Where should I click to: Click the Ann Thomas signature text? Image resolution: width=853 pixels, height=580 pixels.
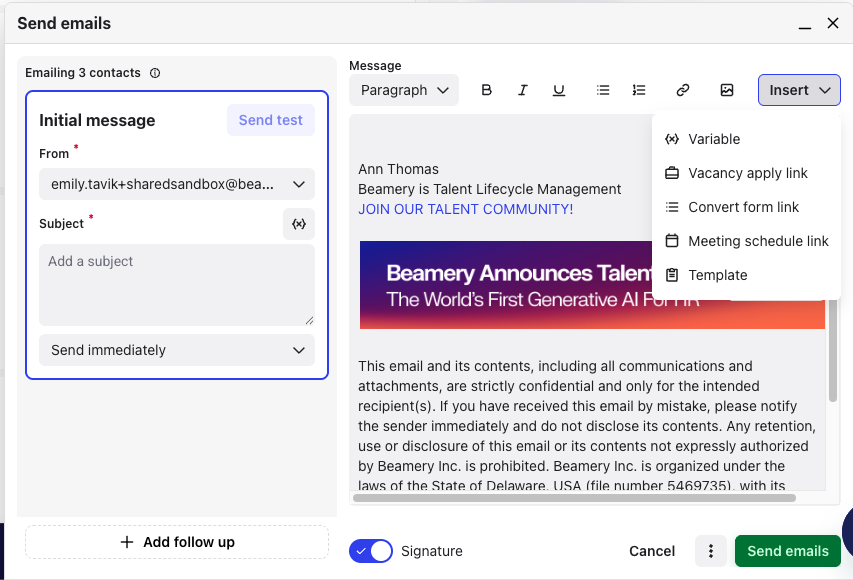tap(398, 169)
